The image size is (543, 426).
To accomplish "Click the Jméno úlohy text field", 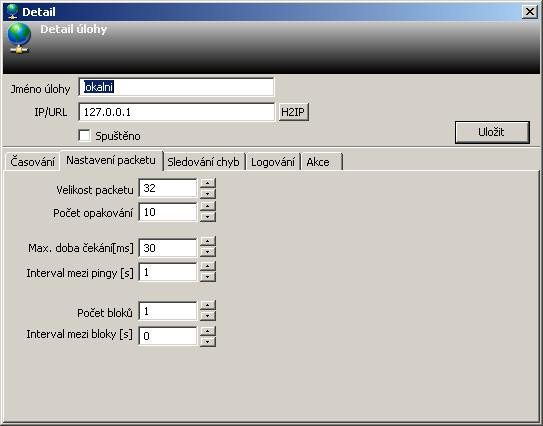I will coord(176,87).
